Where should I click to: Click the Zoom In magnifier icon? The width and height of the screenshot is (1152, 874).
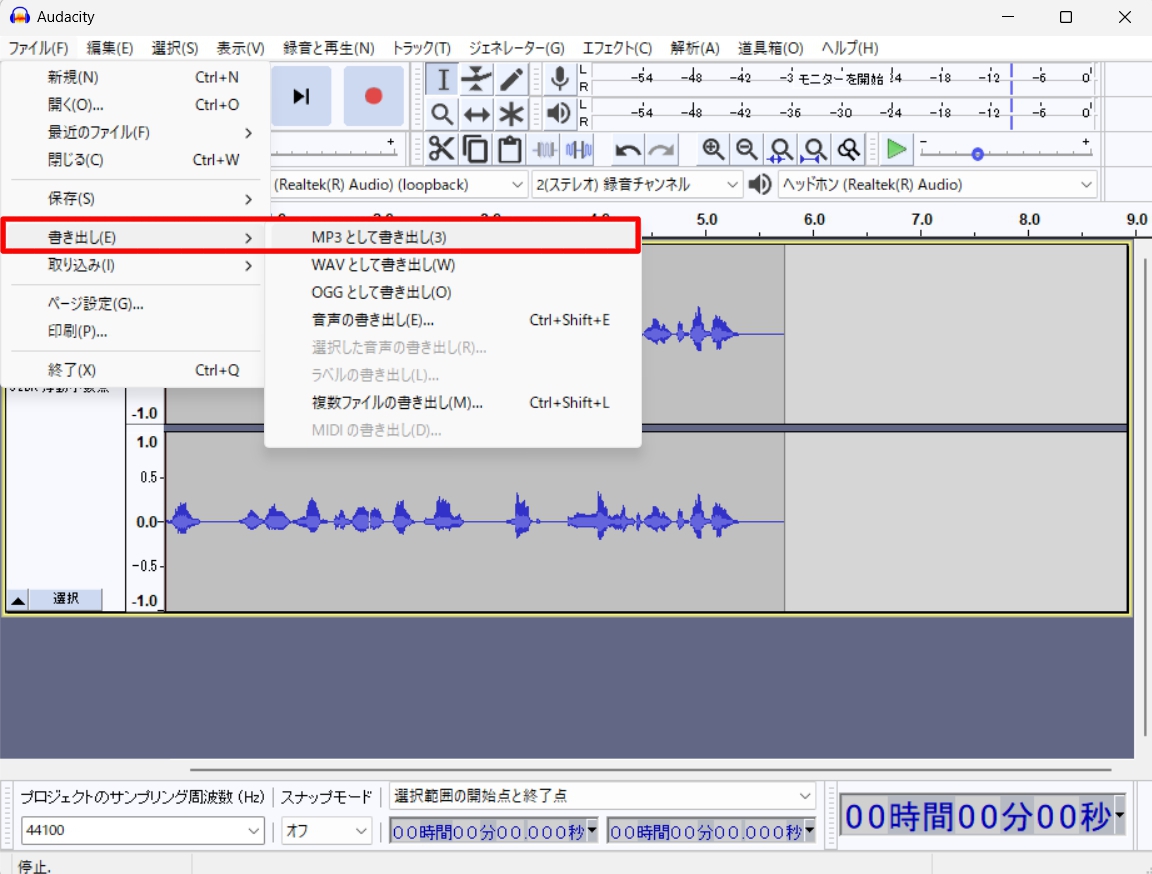(x=713, y=149)
